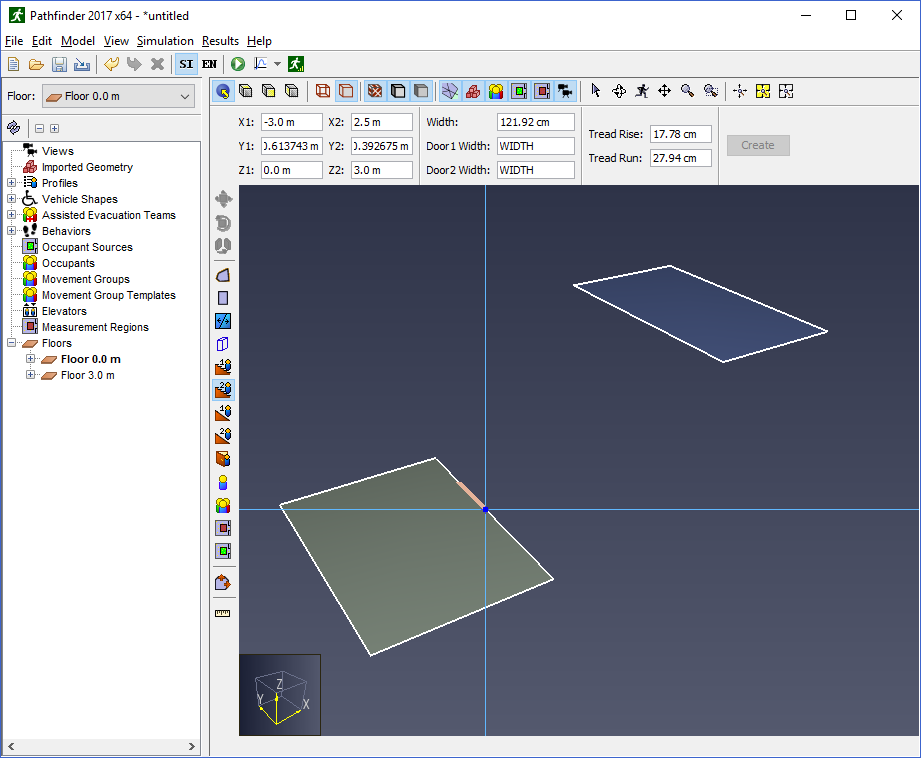Click the Run Simulation green play icon
This screenshot has height=758, width=921.
[238, 64]
